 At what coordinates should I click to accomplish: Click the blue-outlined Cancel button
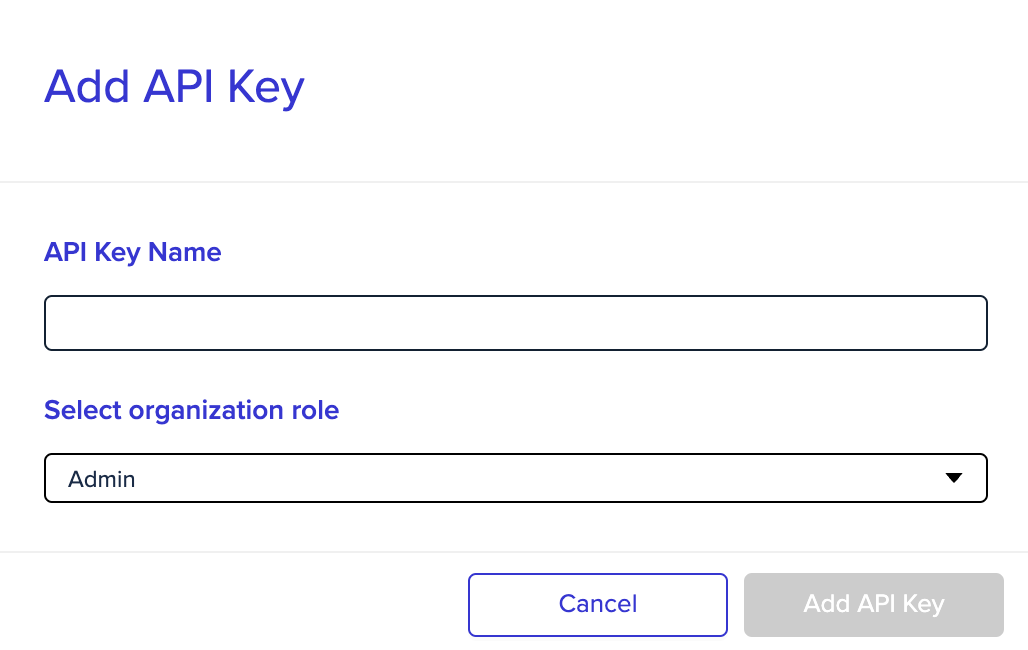click(598, 605)
